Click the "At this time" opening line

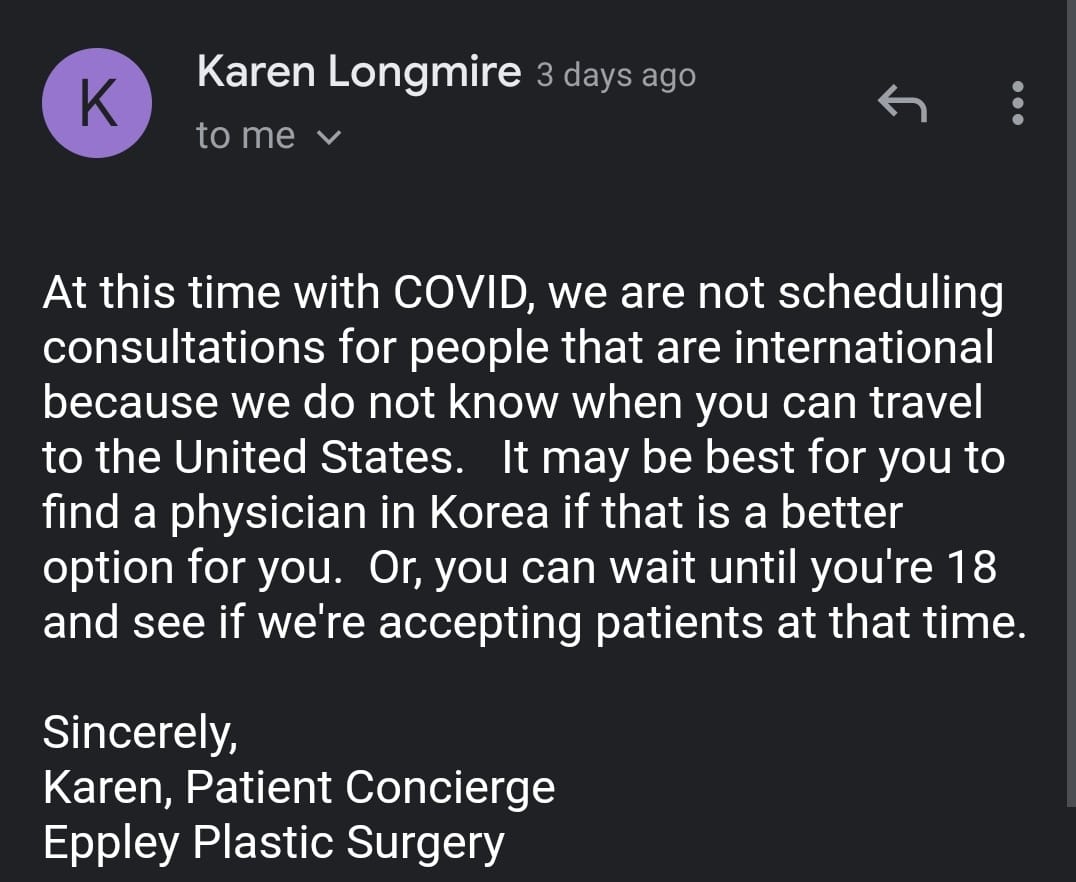point(522,292)
